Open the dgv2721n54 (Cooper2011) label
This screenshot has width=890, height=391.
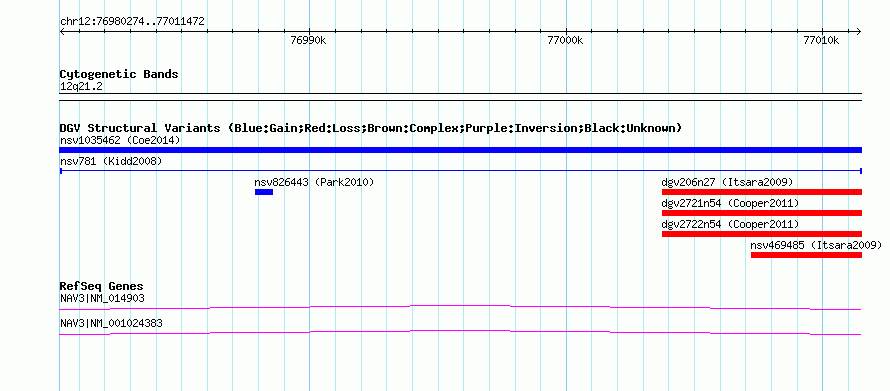point(730,203)
